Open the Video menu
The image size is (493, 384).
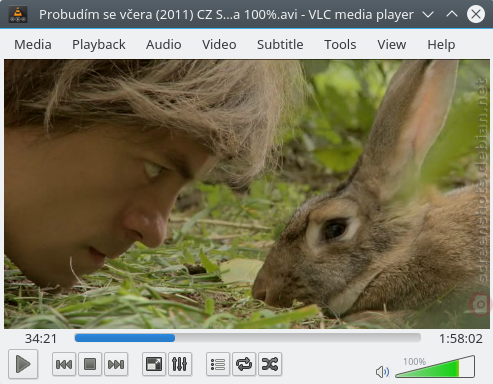(x=219, y=44)
